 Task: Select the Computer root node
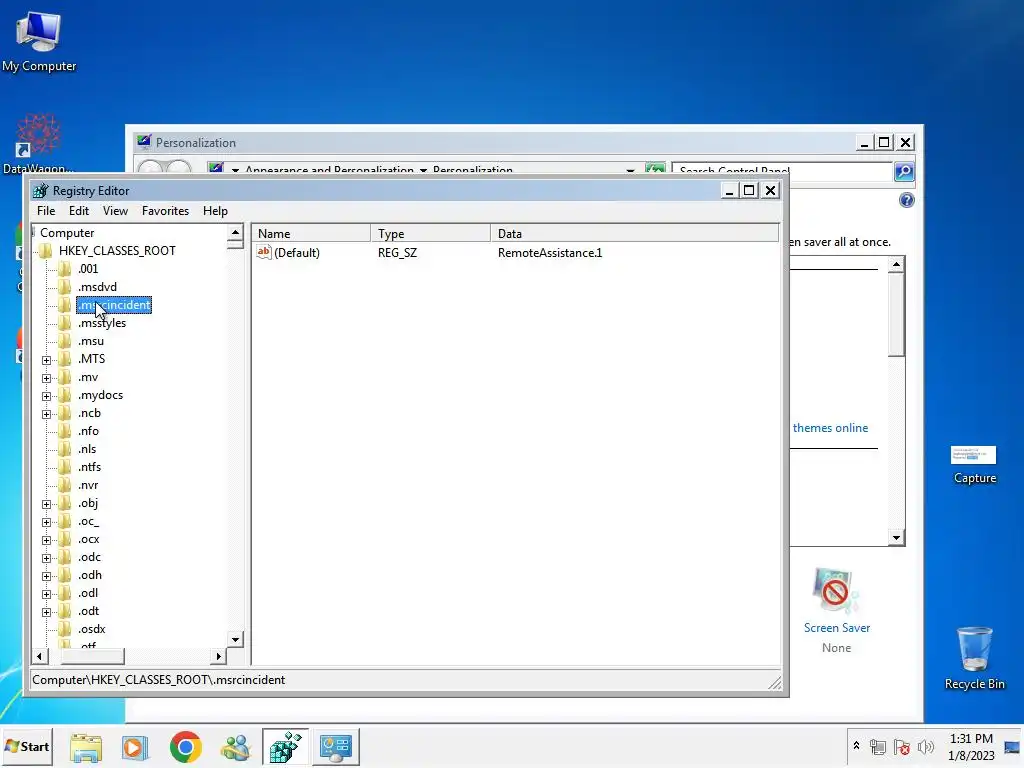[67, 232]
